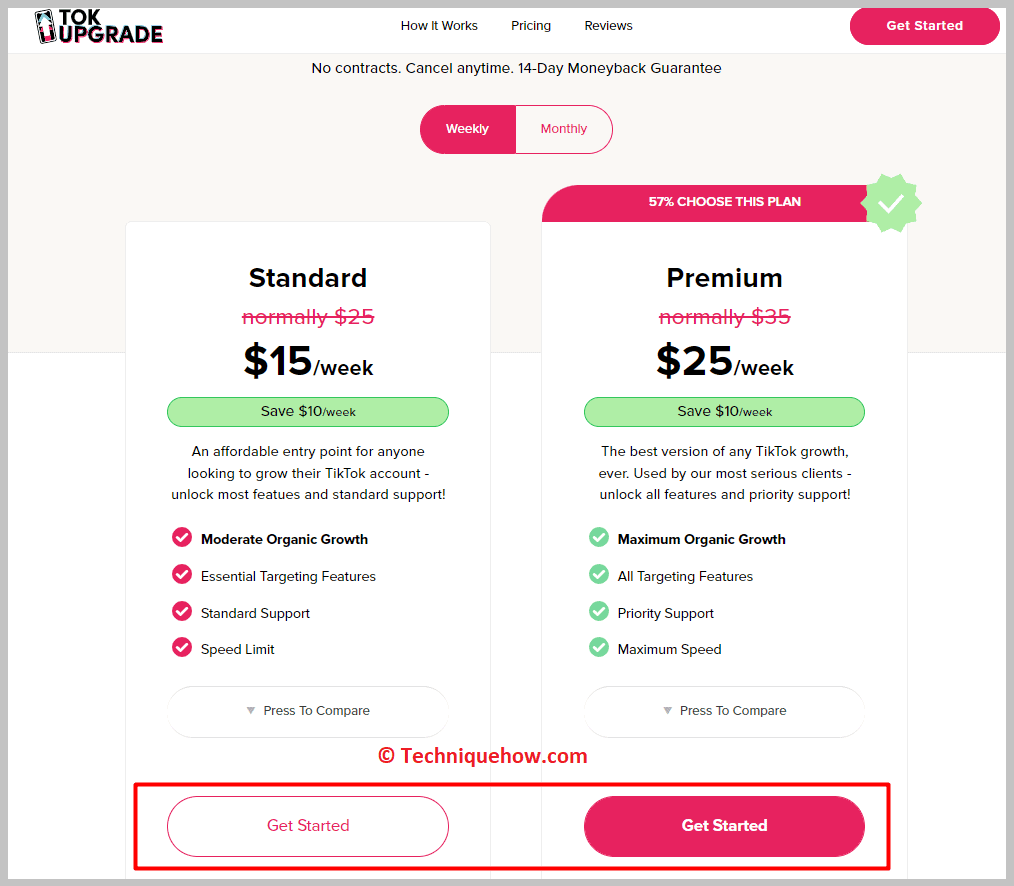Click Get Started in the header
The height and width of the screenshot is (886, 1014).
point(925,26)
